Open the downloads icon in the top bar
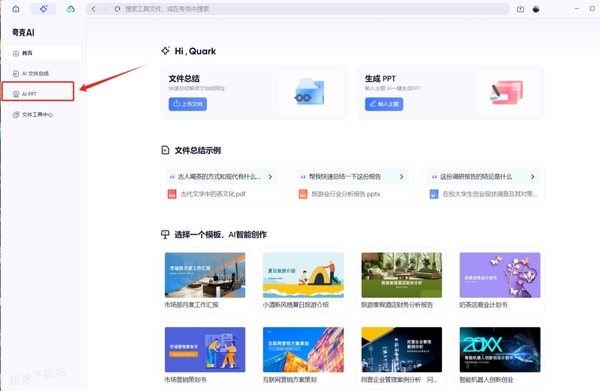 coord(520,9)
